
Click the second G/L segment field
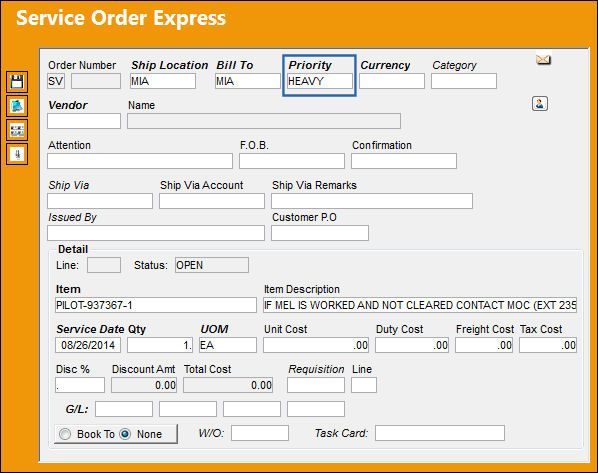click(188, 409)
